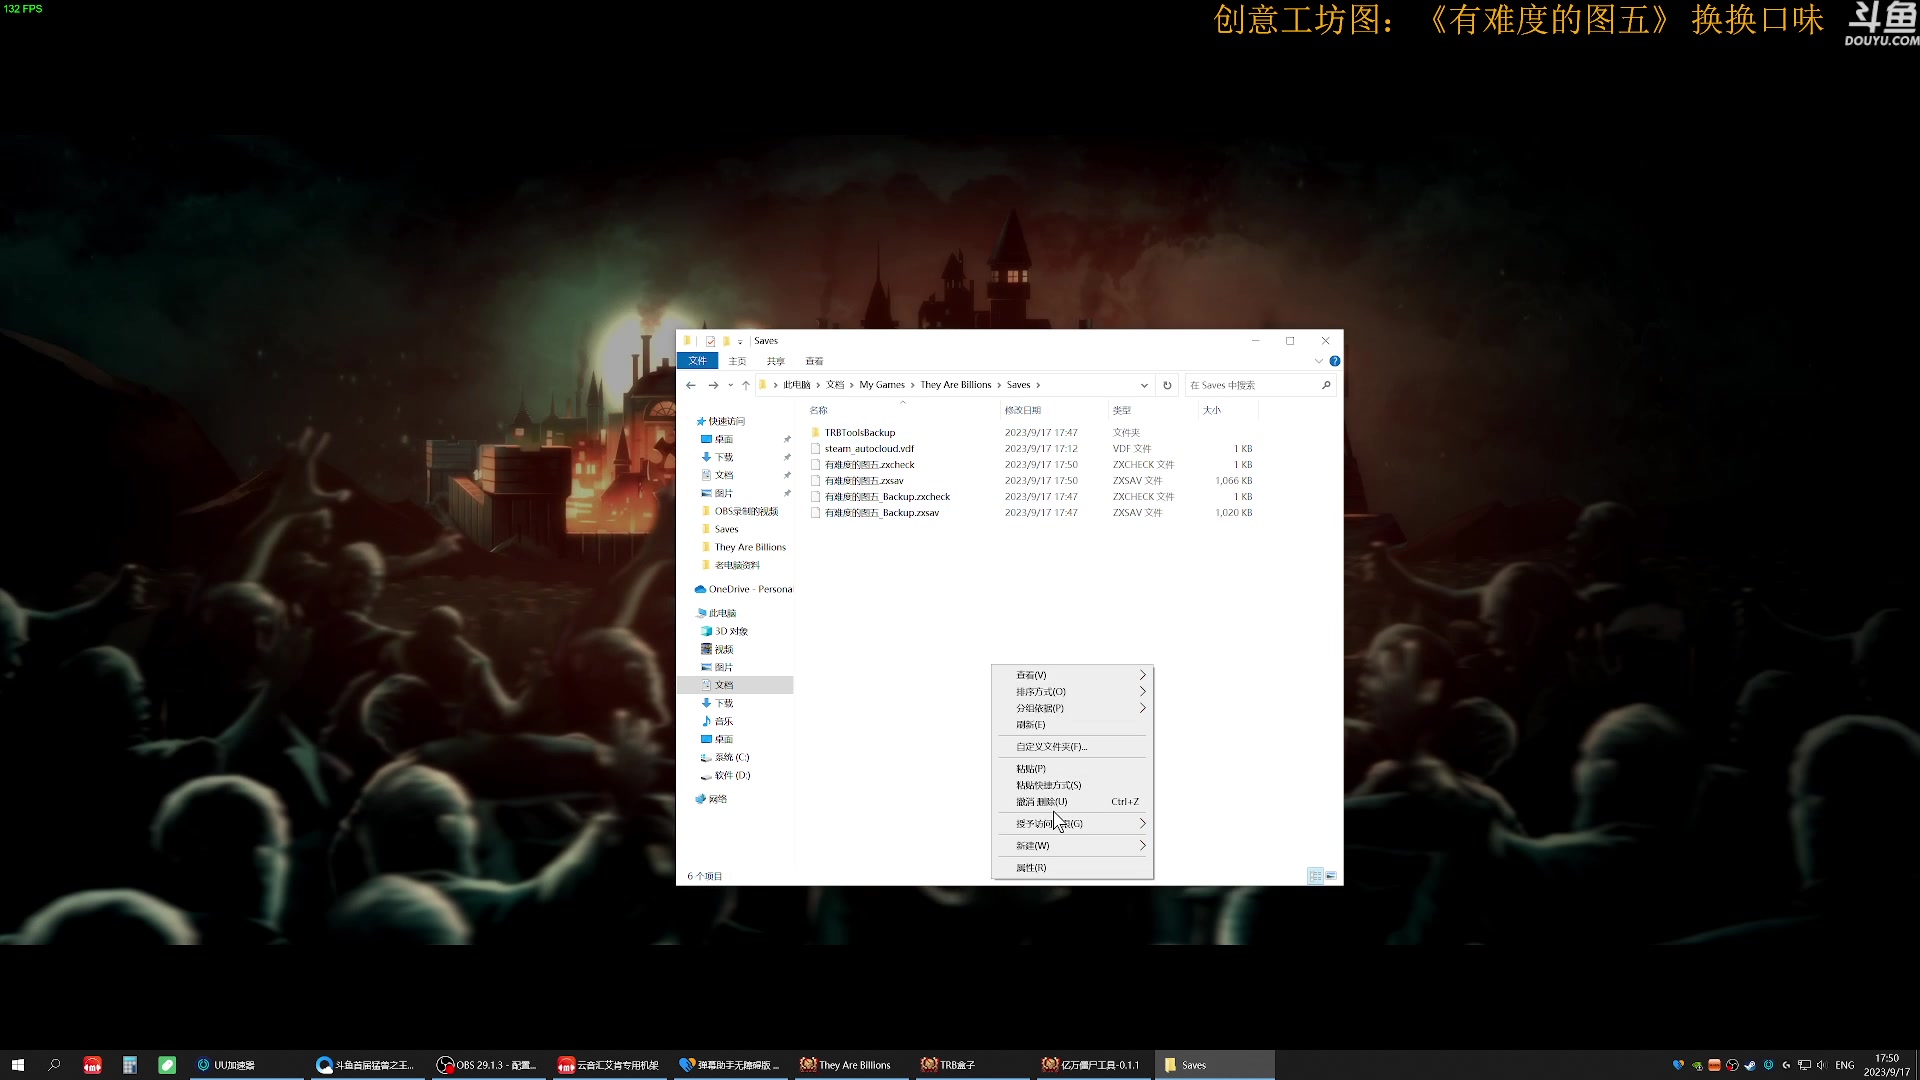Select They Are Billions in Quick access
The height and width of the screenshot is (1080, 1920).
point(749,547)
